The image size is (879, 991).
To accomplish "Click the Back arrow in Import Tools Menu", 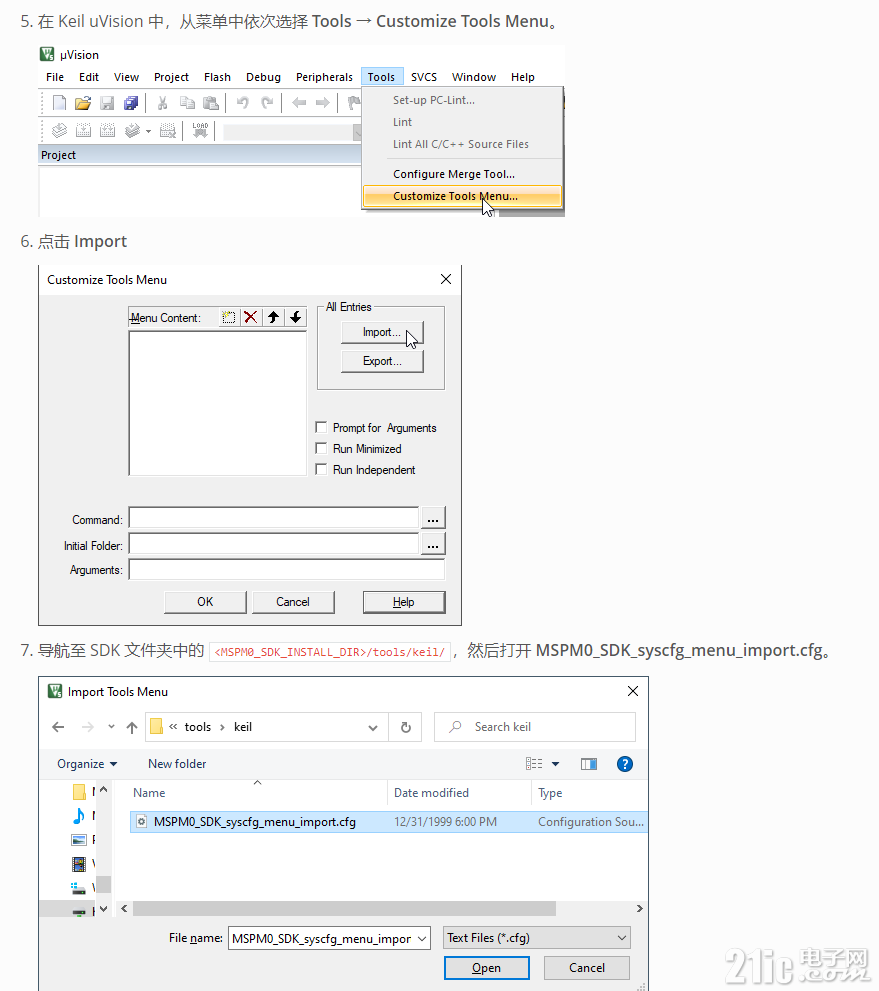I will (58, 727).
